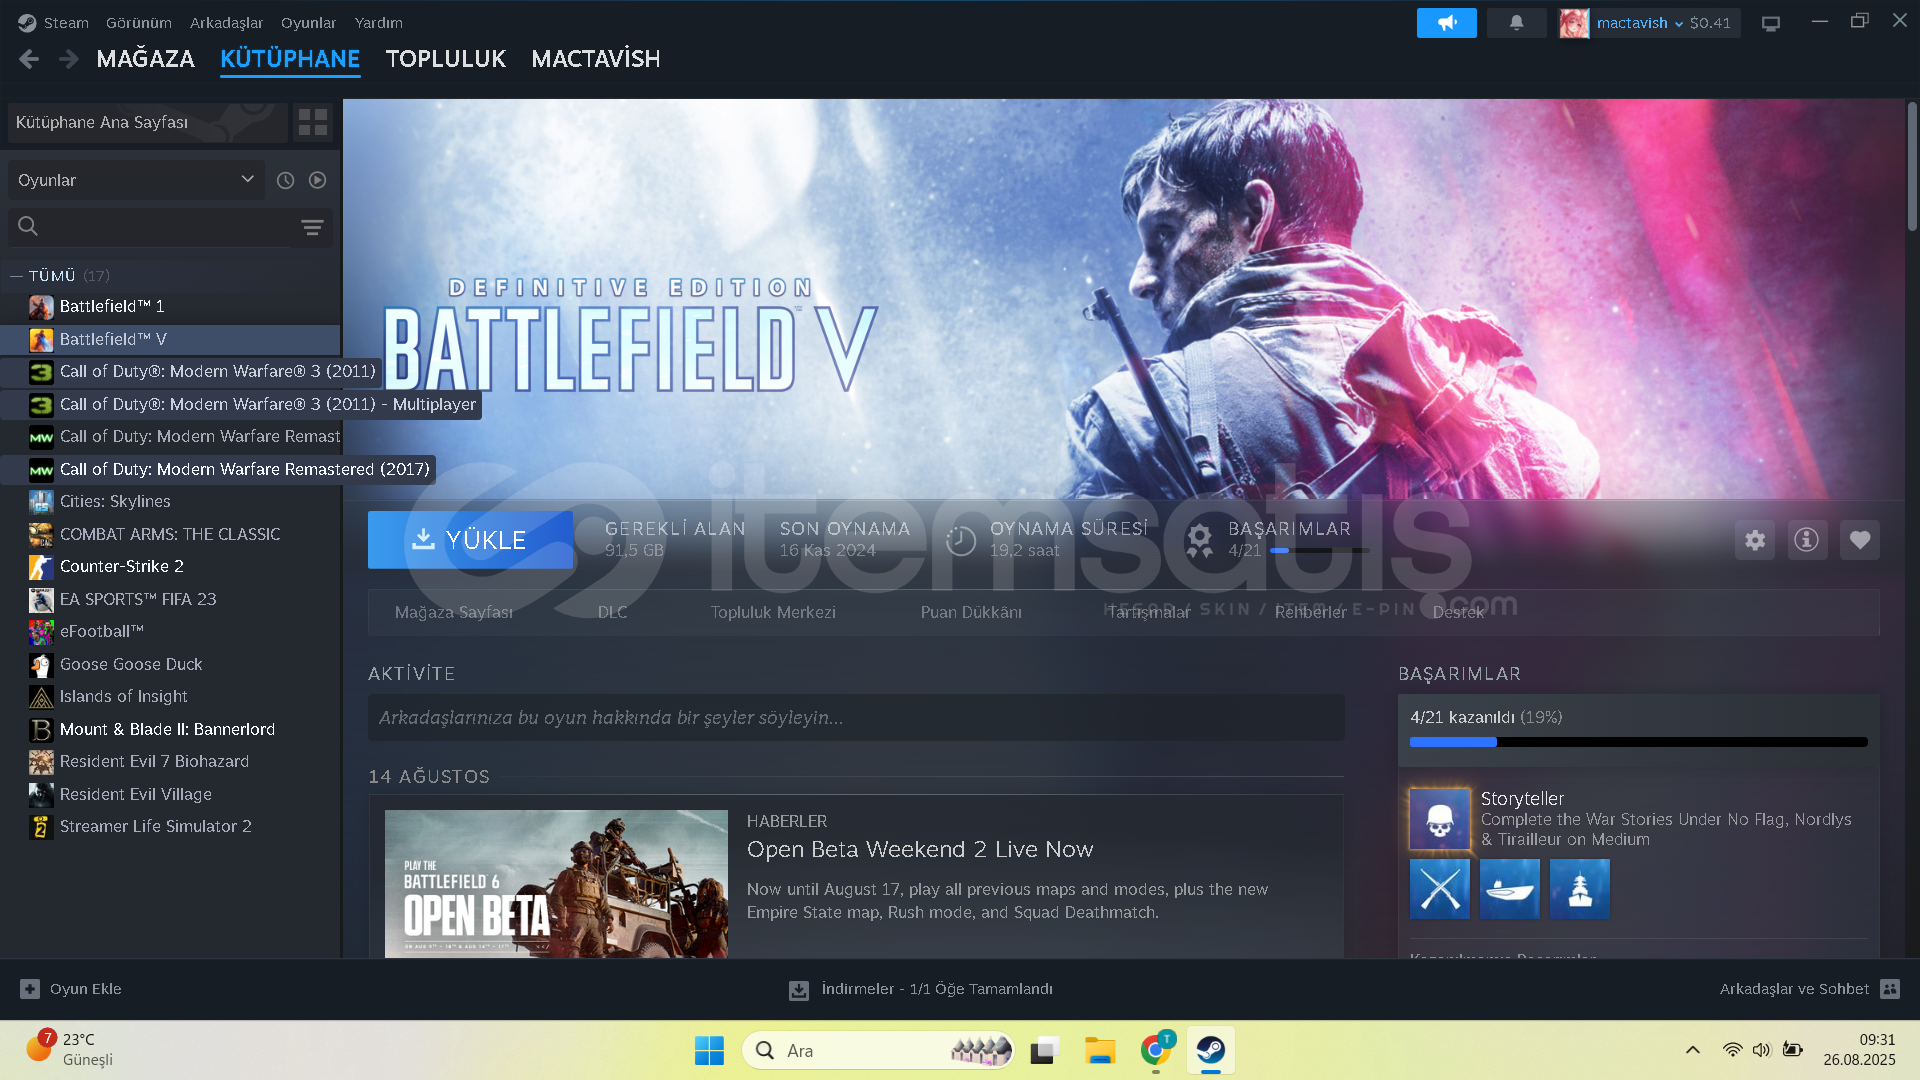This screenshot has height=1080, width=1920.
Task: Click the activity comment input box
Action: [856, 718]
